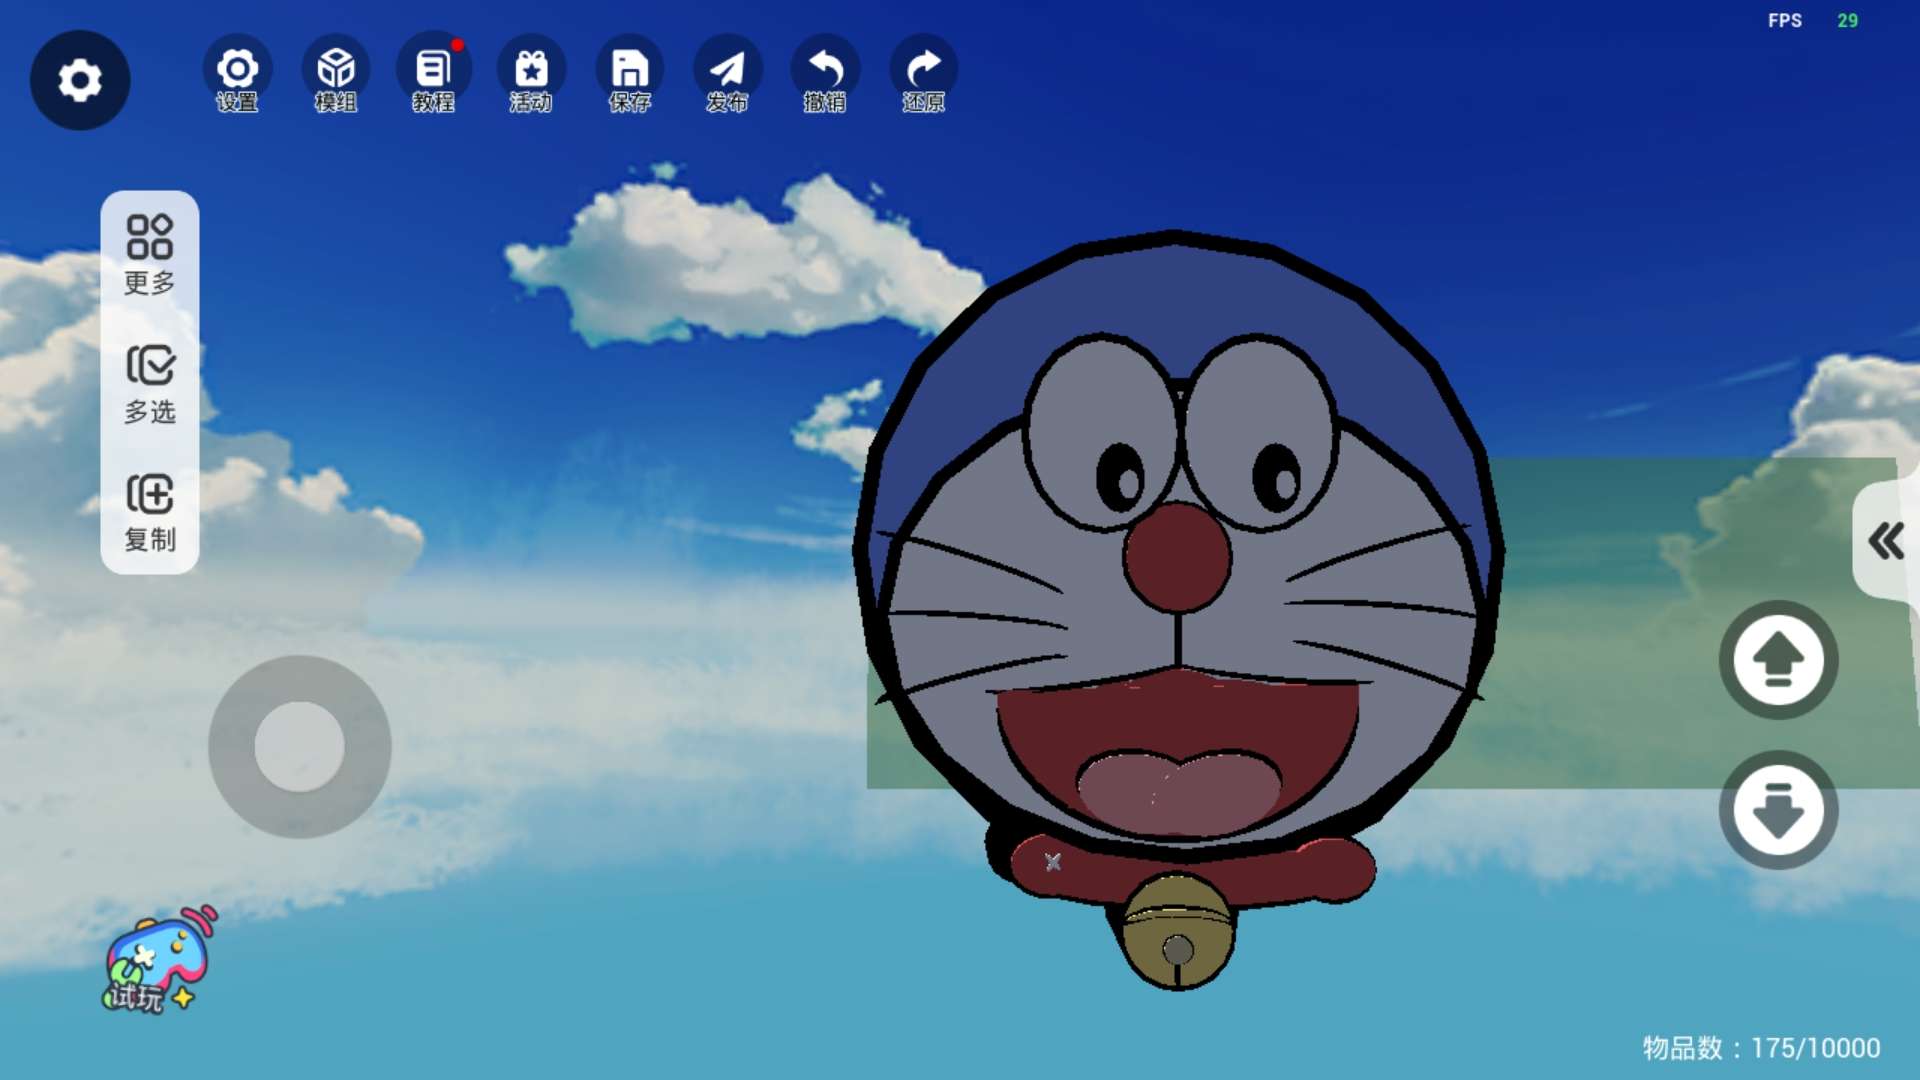Tap 复制 copy tool in side panel

tap(150, 513)
